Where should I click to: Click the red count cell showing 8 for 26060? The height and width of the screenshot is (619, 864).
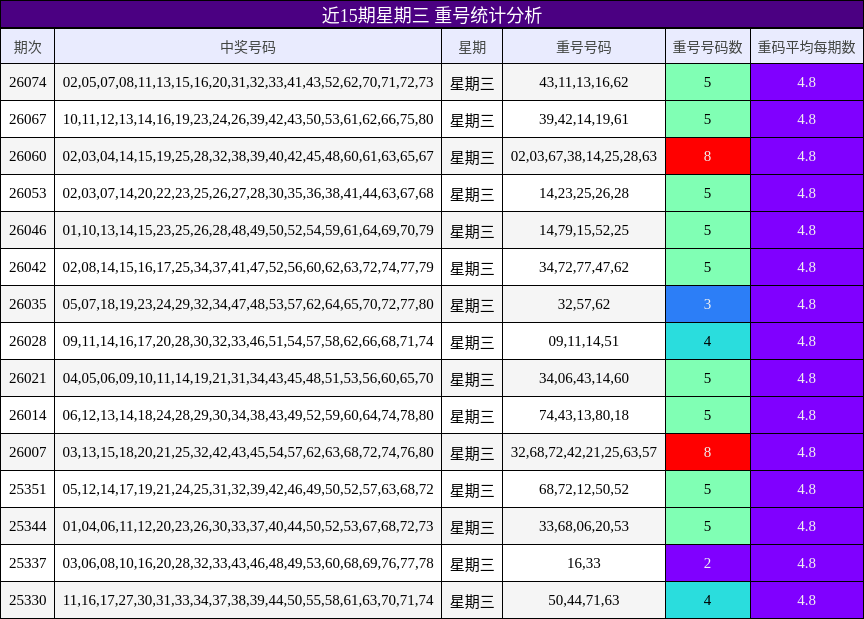tap(707, 155)
